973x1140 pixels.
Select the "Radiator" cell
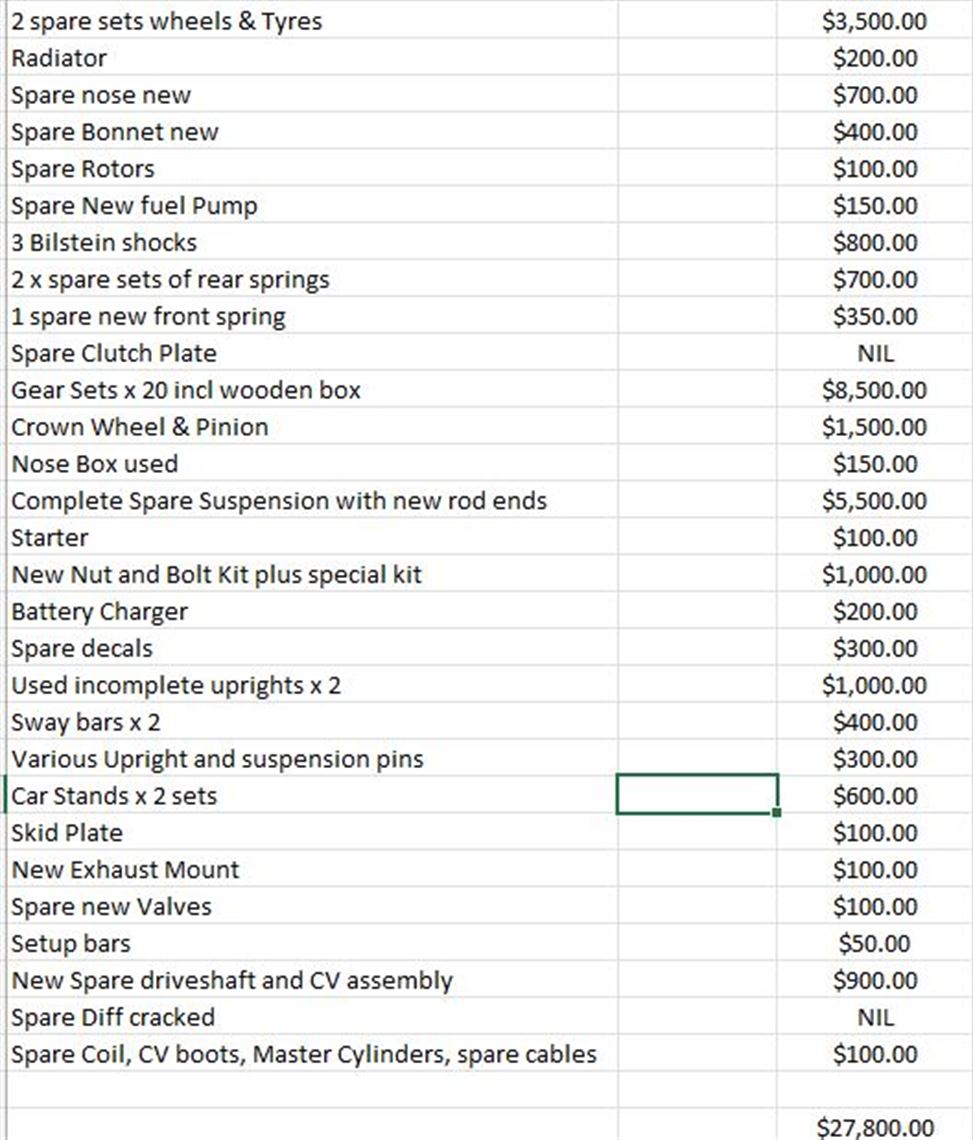click(x=60, y=58)
